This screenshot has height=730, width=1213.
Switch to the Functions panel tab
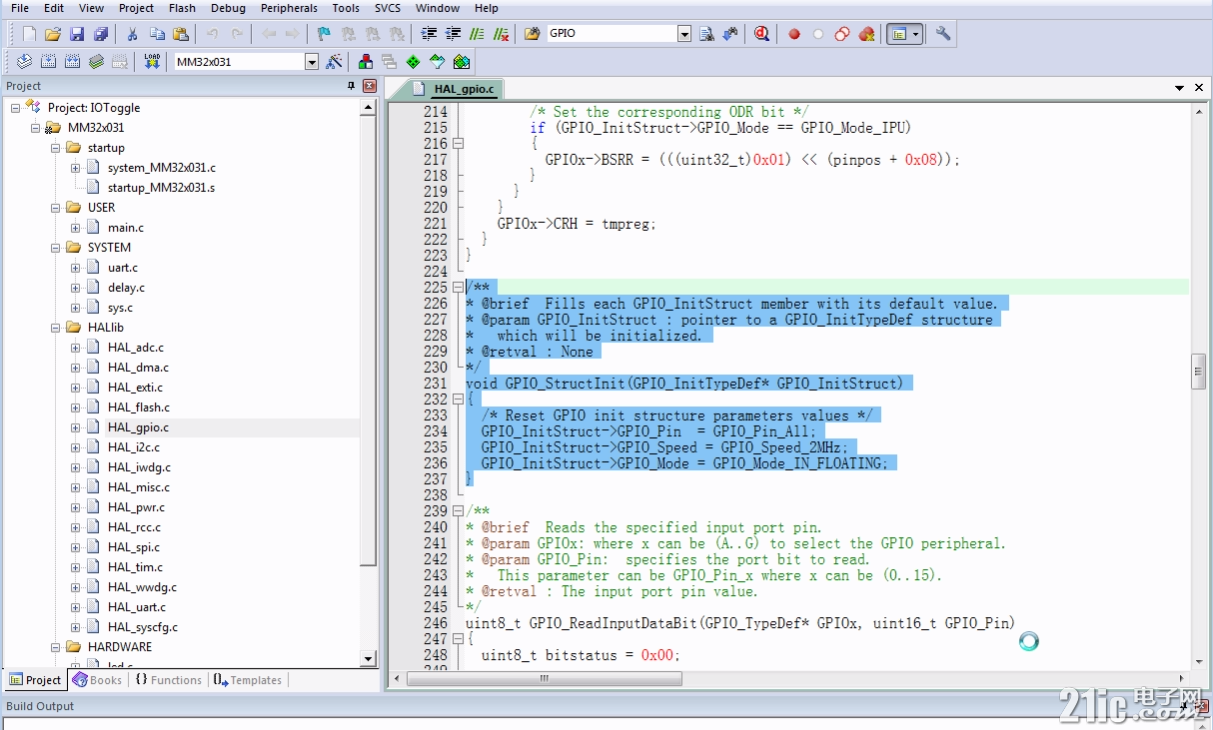169,680
